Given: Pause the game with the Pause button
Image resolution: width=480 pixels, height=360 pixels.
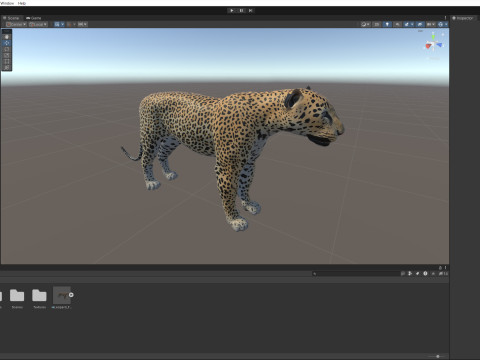Looking at the screenshot, I should pyautogui.click(x=241, y=10).
